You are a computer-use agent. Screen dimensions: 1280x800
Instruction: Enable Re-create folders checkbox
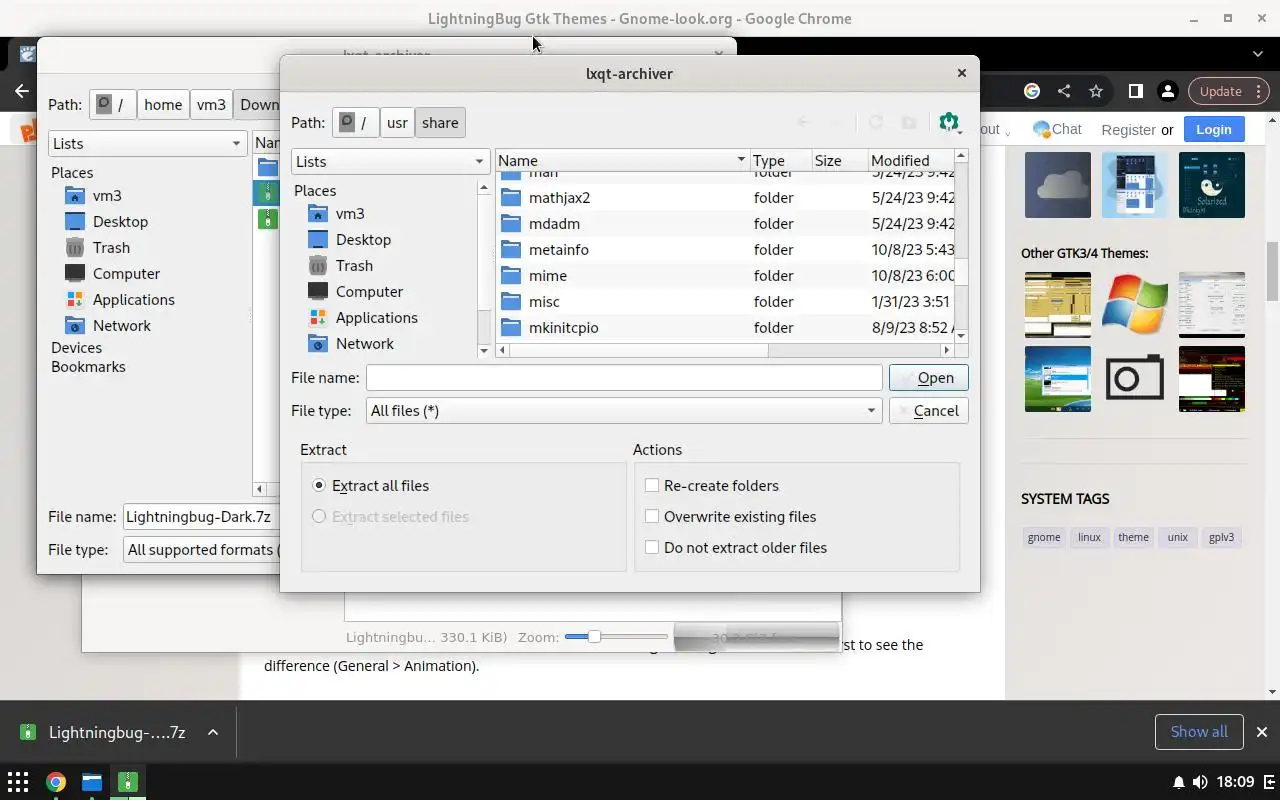(x=652, y=486)
